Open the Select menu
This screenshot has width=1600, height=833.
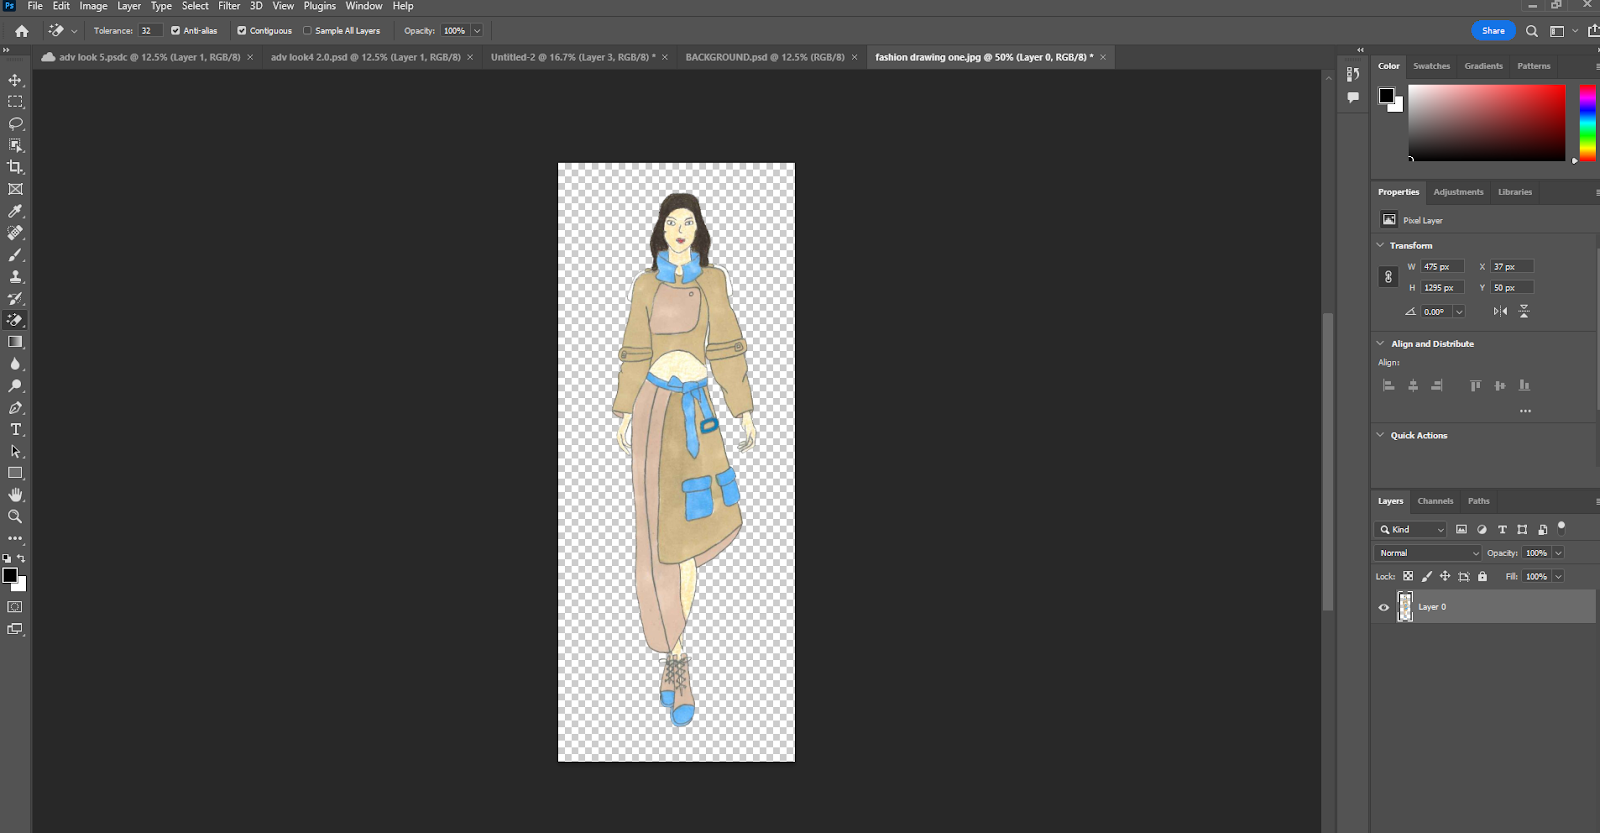coord(195,6)
